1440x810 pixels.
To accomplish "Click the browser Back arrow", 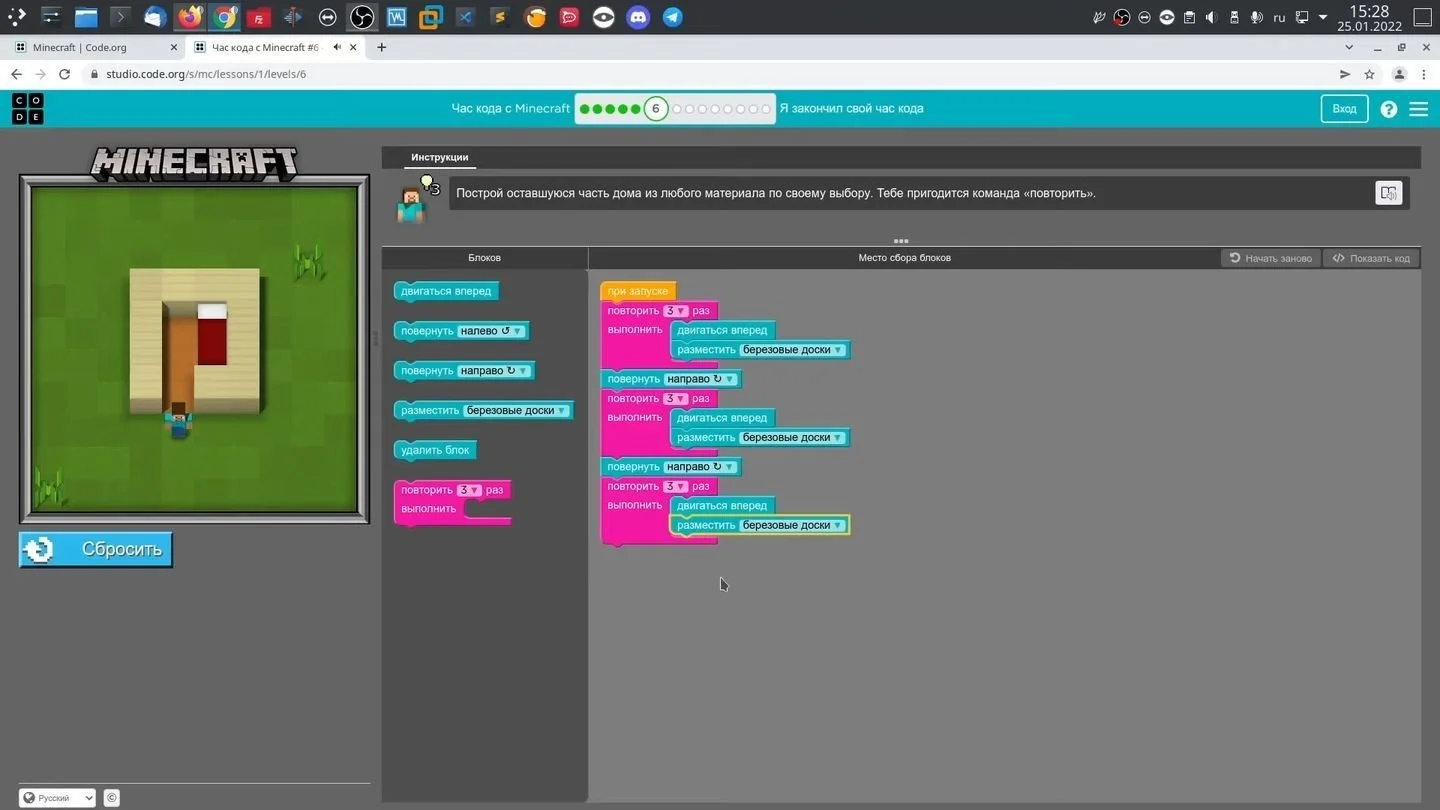I will [x=16, y=74].
